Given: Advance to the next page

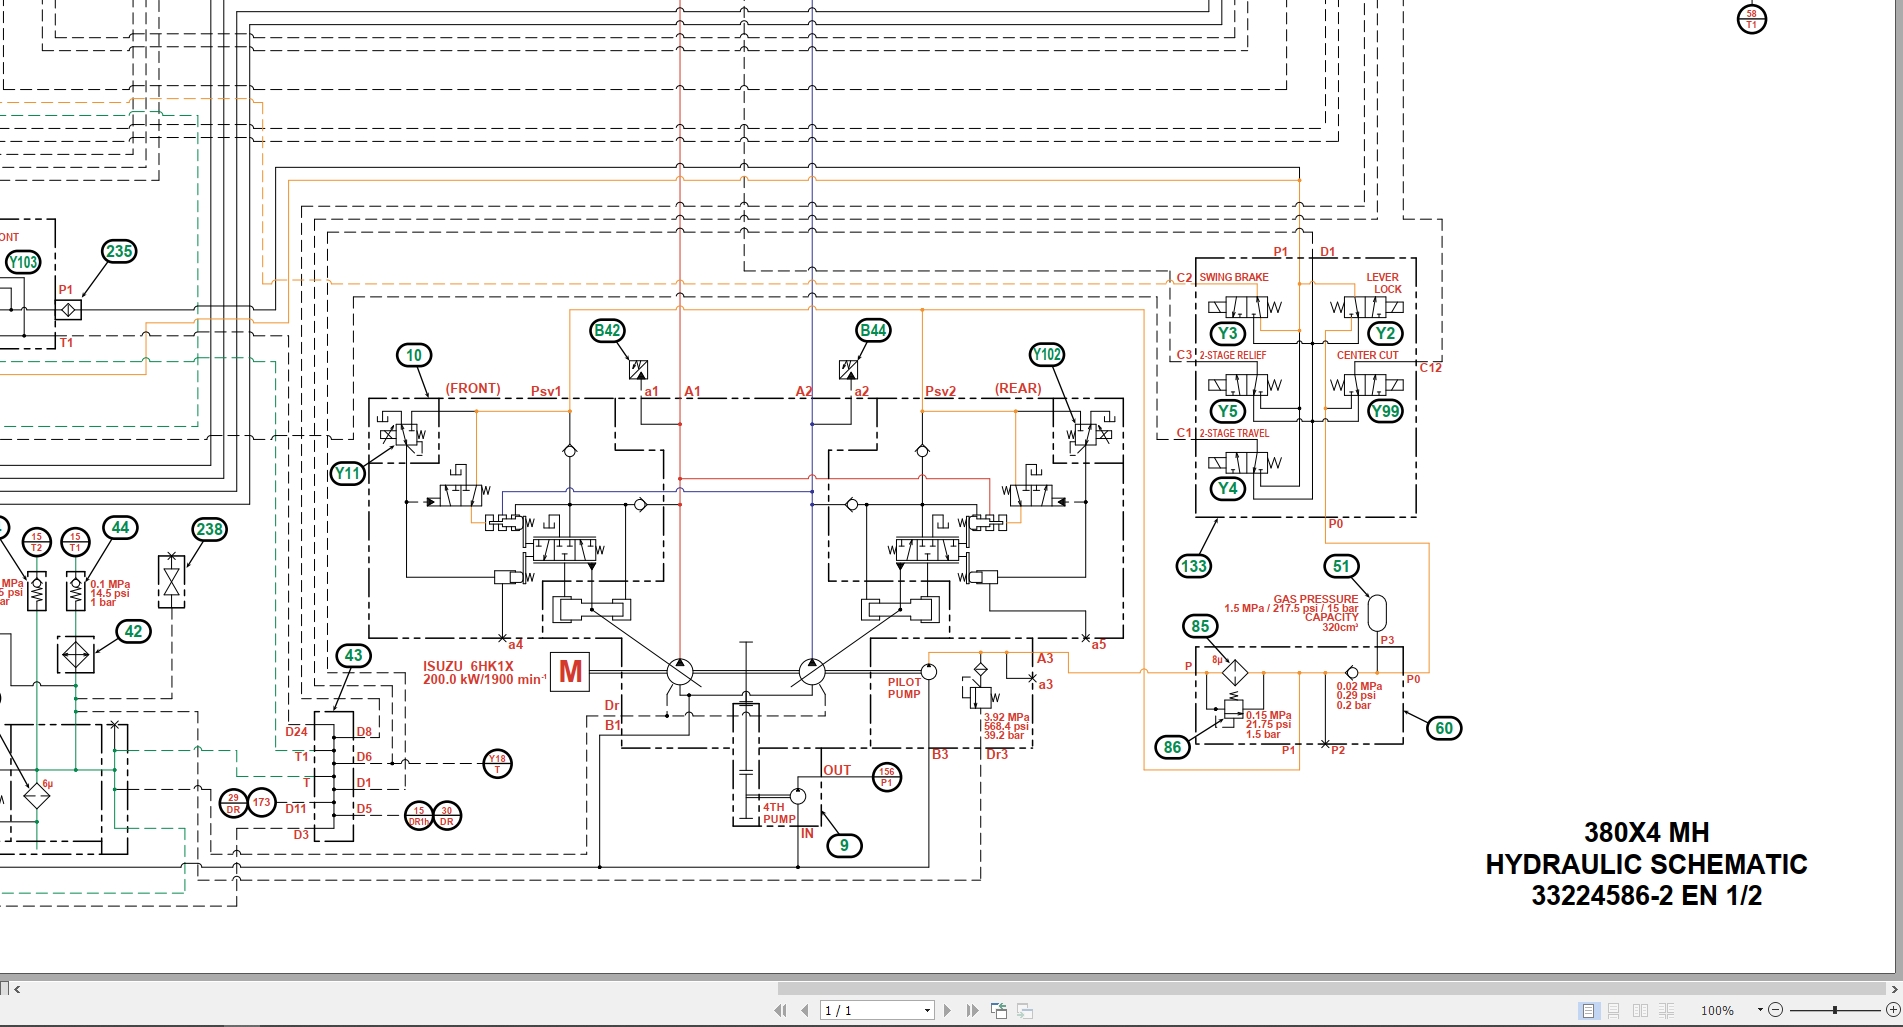Looking at the screenshot, I should coord(947,1010).
